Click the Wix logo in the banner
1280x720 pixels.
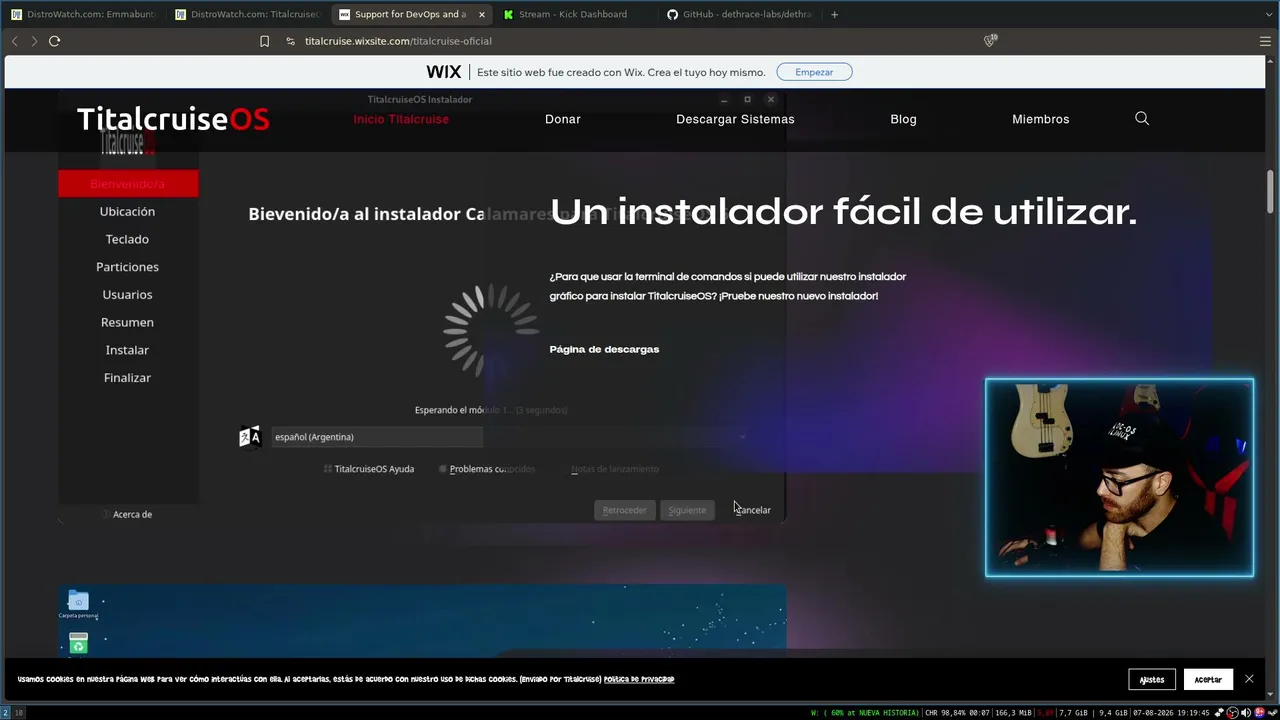click(444, 72)
